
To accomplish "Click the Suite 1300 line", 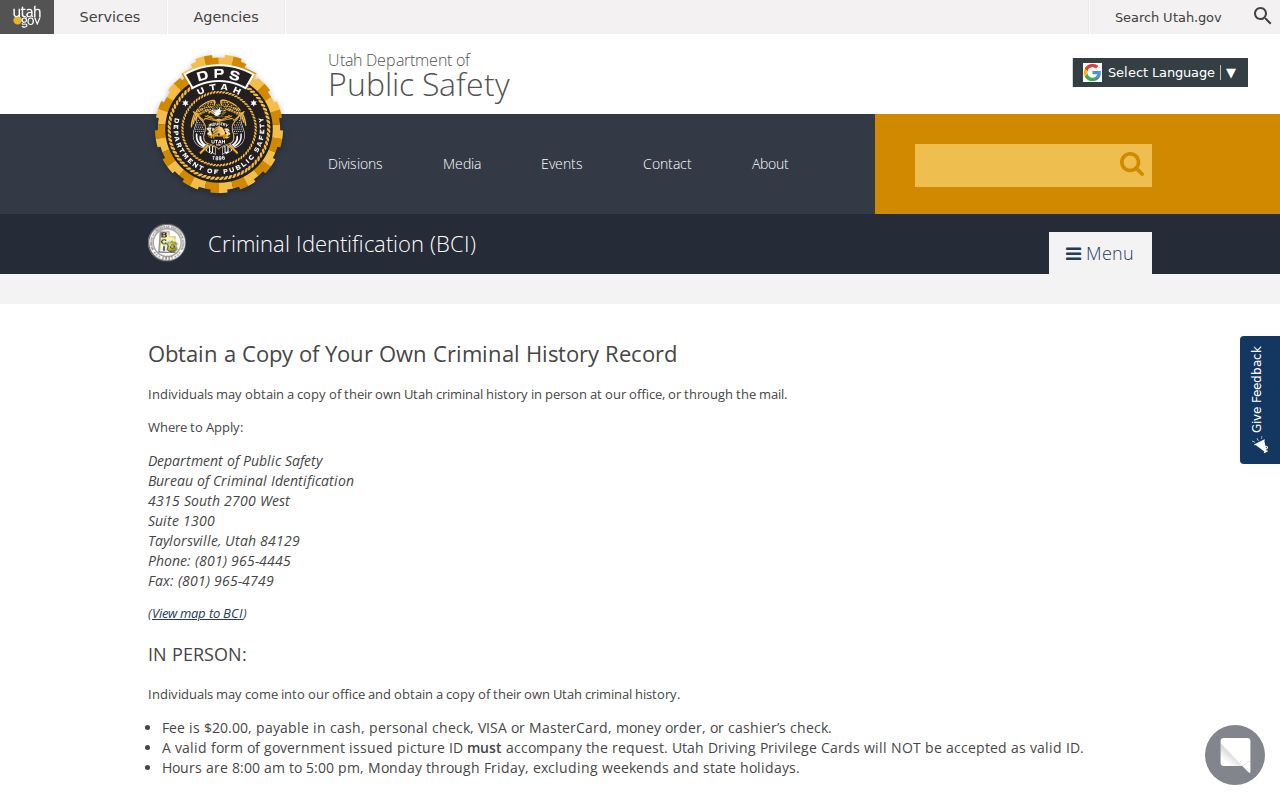I will (x=181, y=521).
